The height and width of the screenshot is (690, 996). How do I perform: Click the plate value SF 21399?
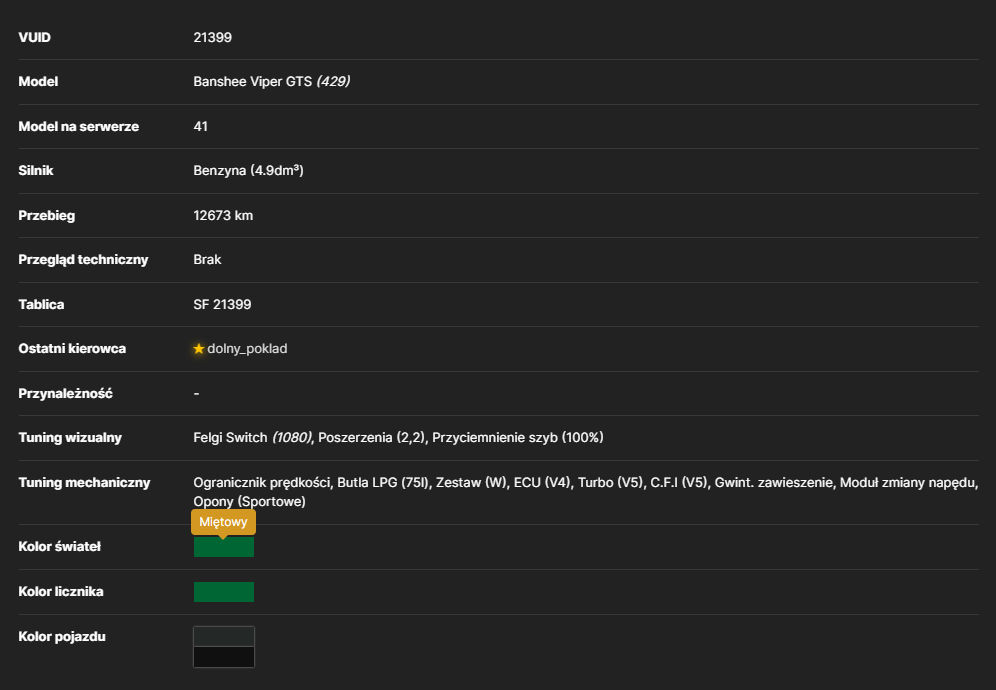(222, 304)
